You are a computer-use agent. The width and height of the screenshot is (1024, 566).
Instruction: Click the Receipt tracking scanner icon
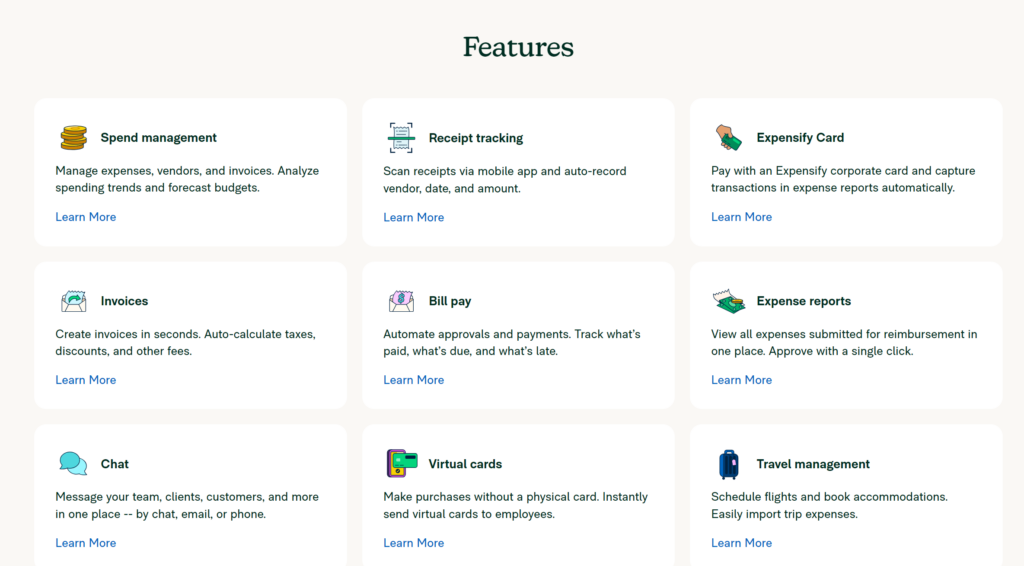(x=401, y=138)
